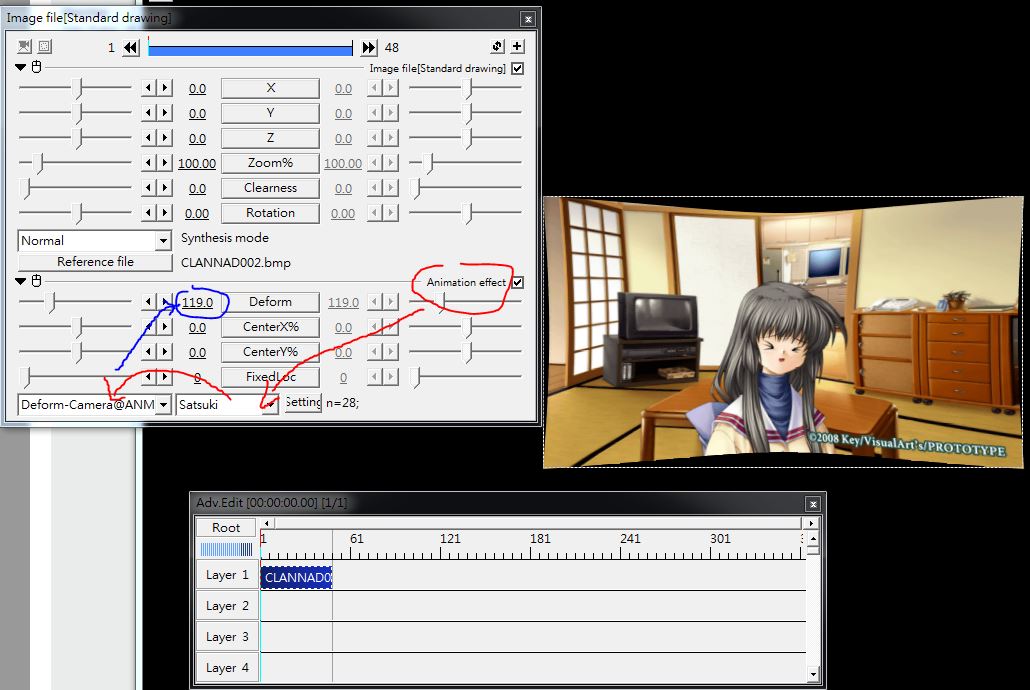Click the Clearness parameter button
Viewport: 1030px width, 690px height.
pos(271,188)
